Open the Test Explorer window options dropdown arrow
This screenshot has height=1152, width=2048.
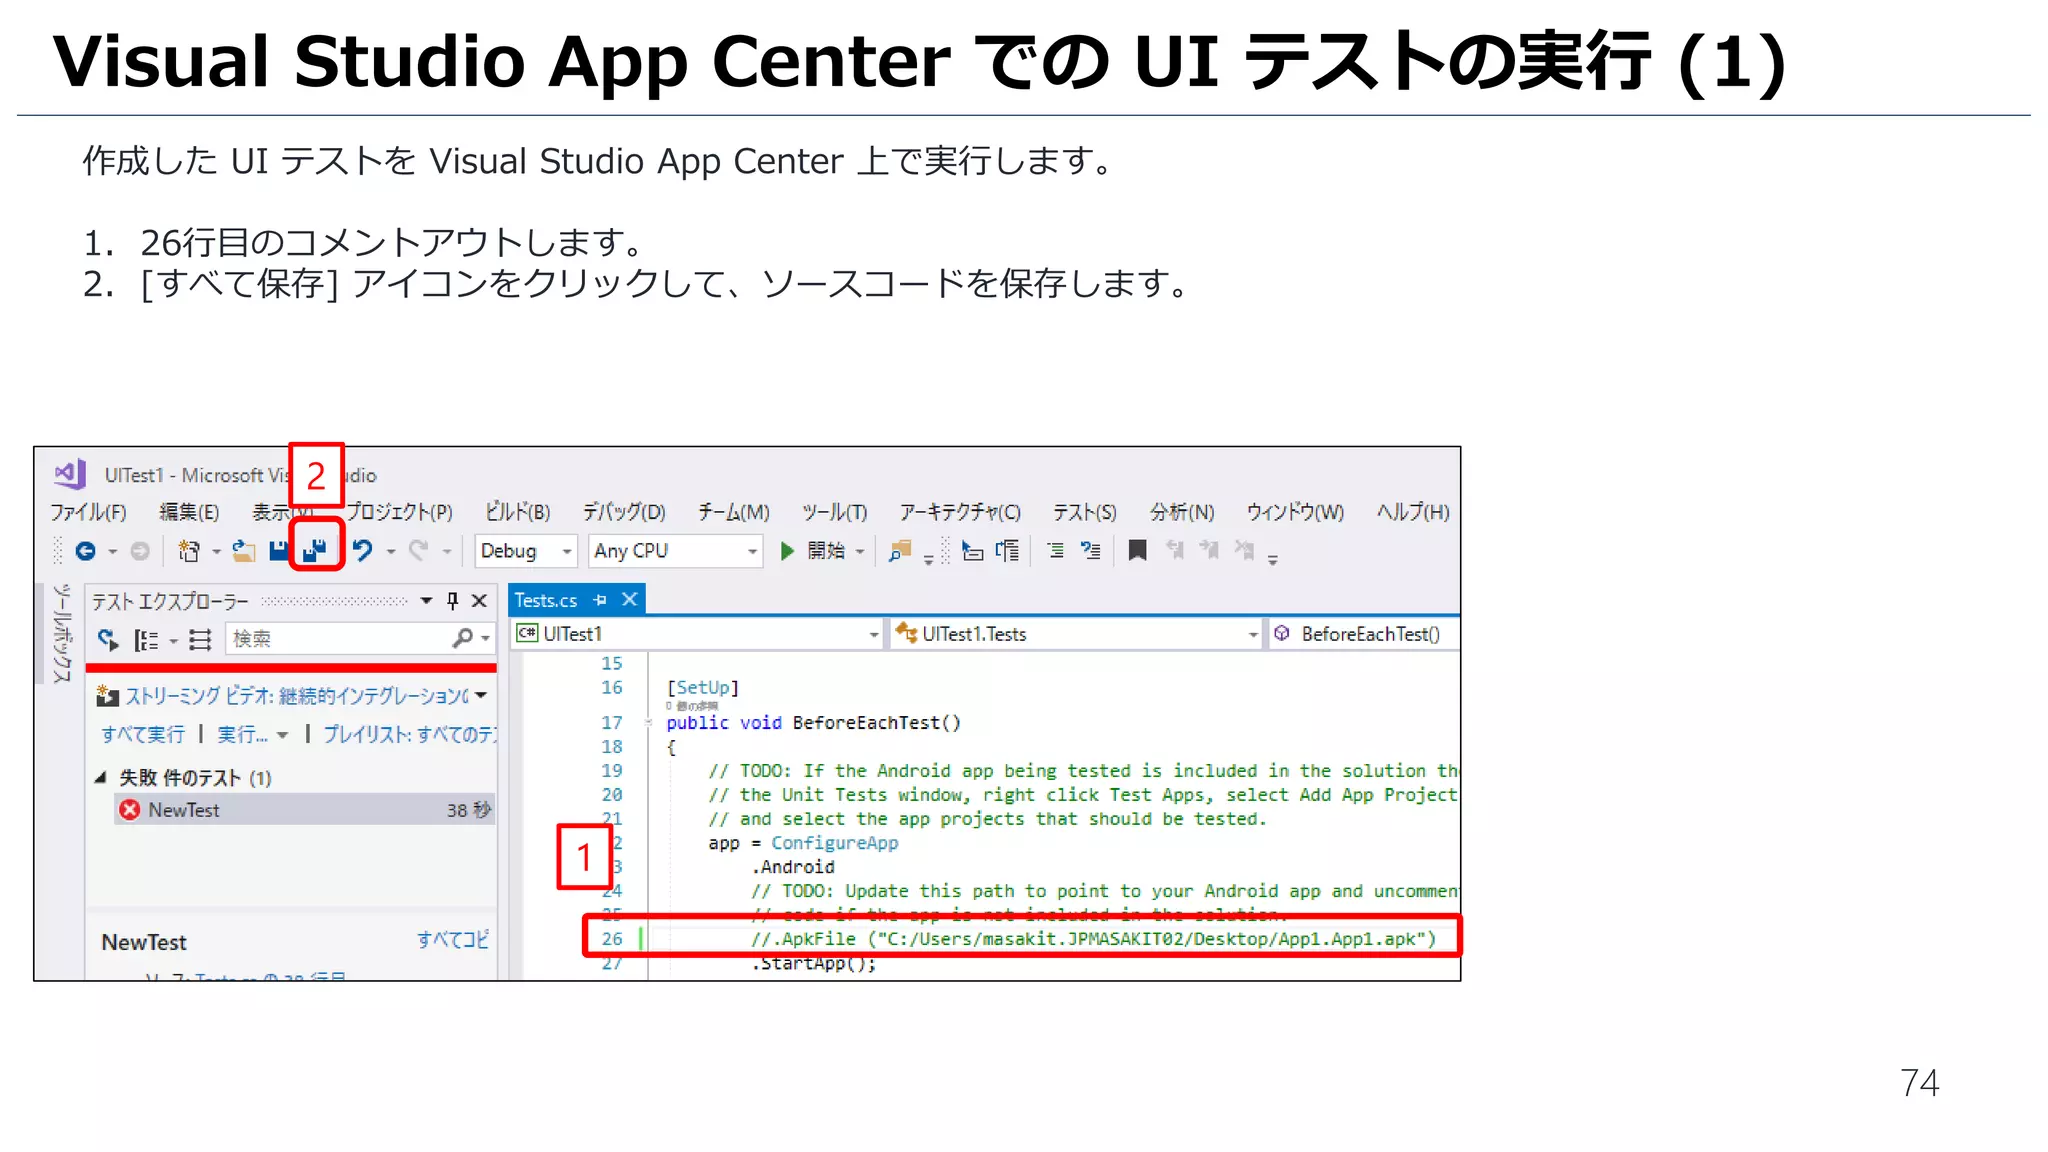pos(426,601)
